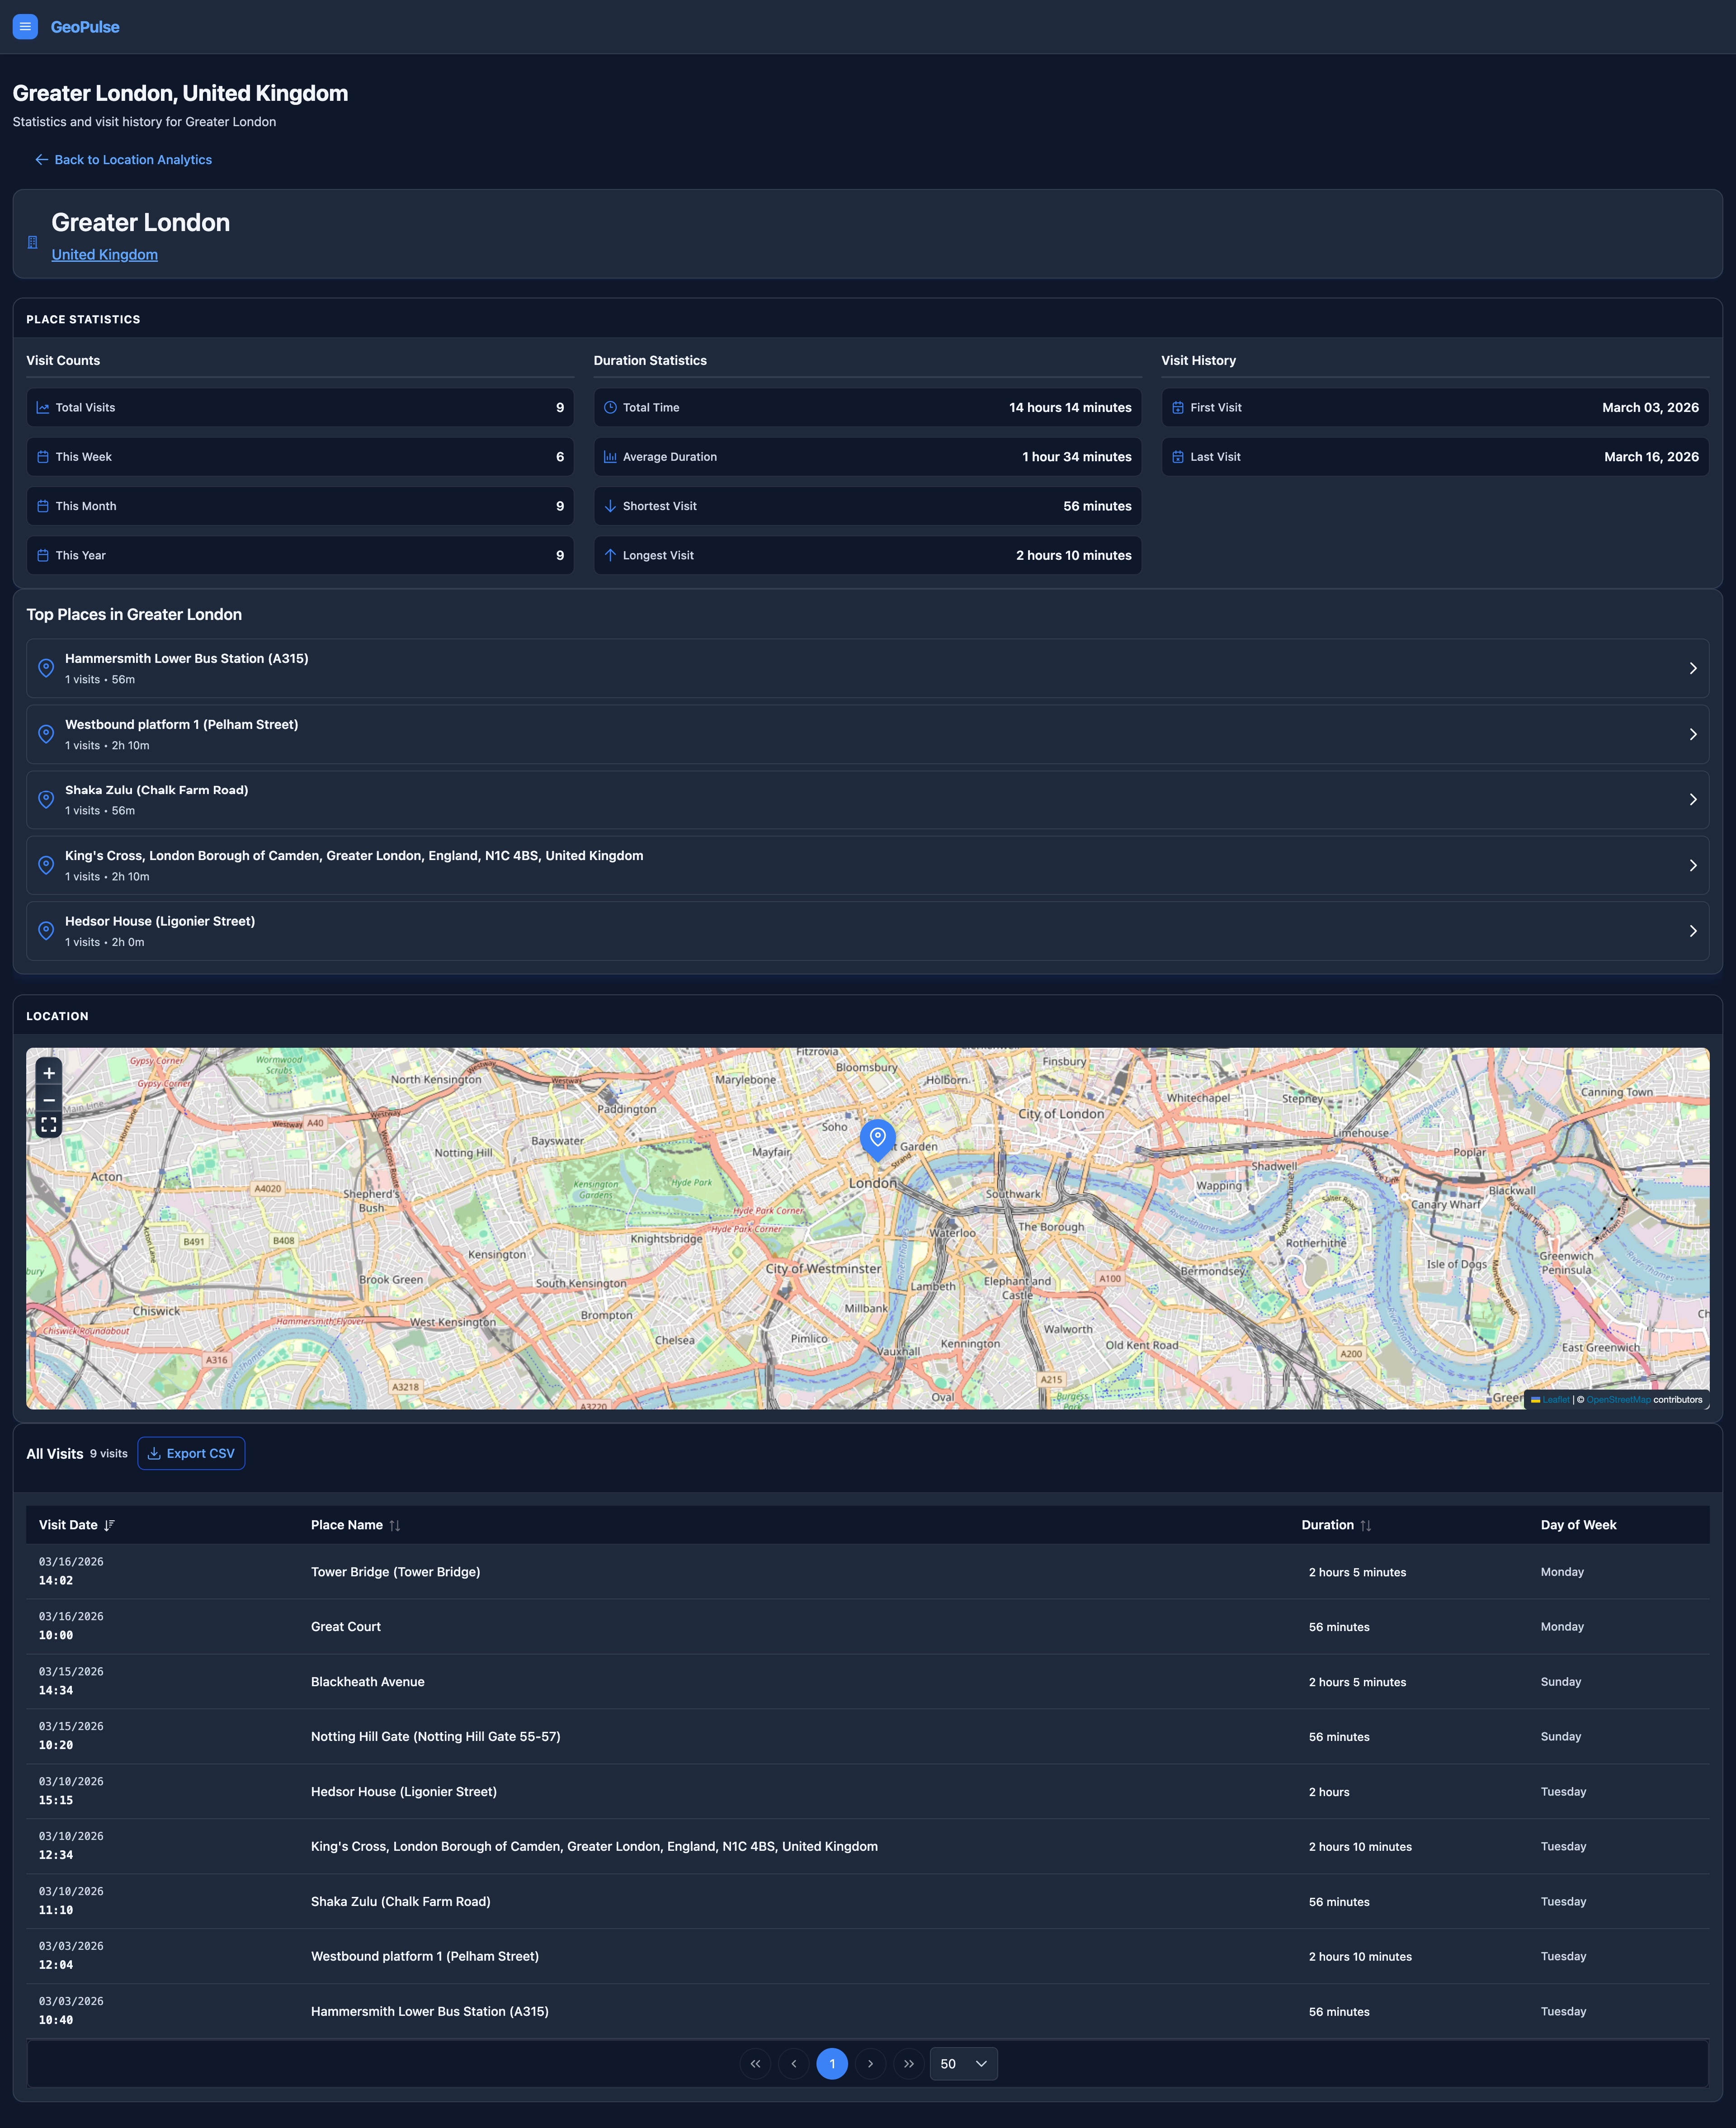Select page 1 in pagination
Screen dimensions: 1736x2128
point(832,2063)
